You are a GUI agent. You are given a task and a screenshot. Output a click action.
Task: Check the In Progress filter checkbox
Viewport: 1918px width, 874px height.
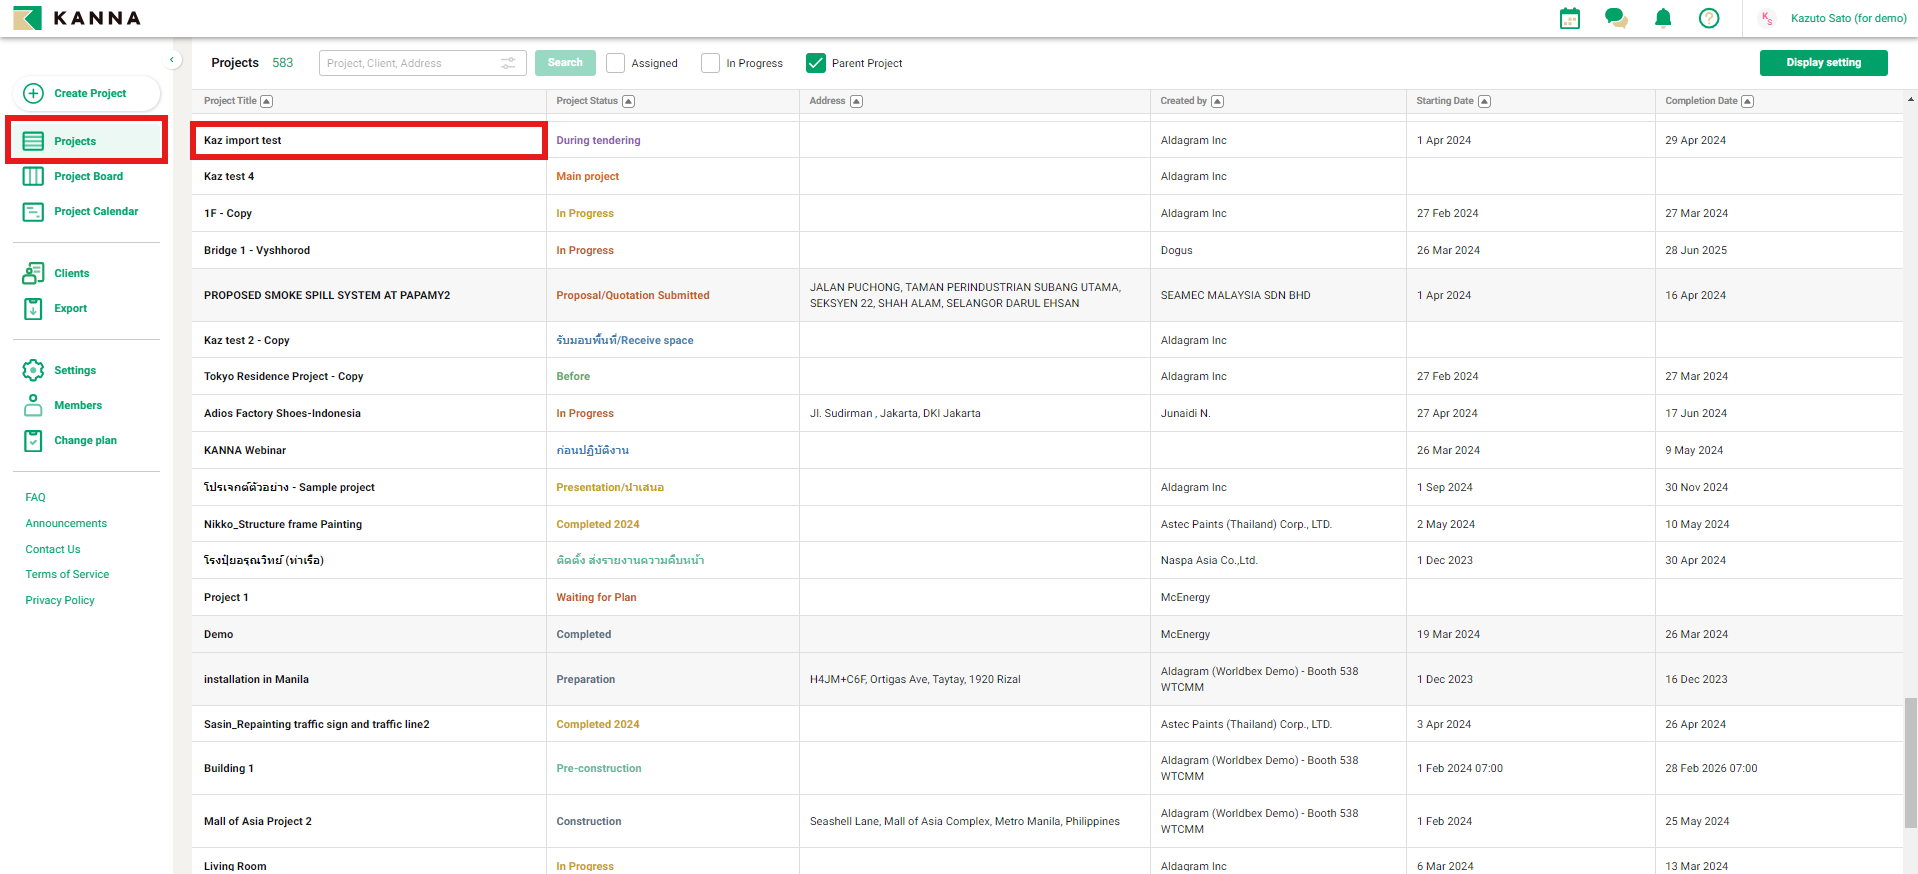point(711,63)
